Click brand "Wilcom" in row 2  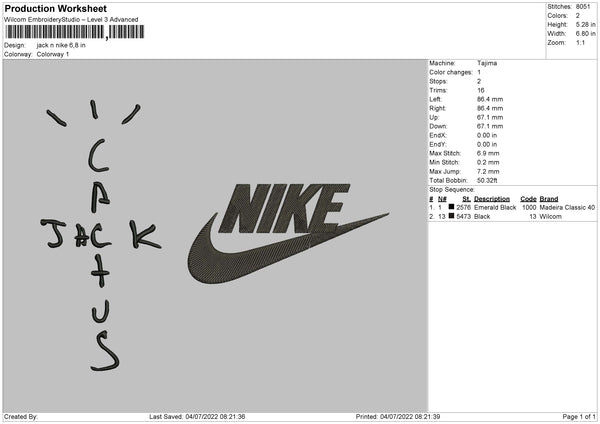coord(551,217)
